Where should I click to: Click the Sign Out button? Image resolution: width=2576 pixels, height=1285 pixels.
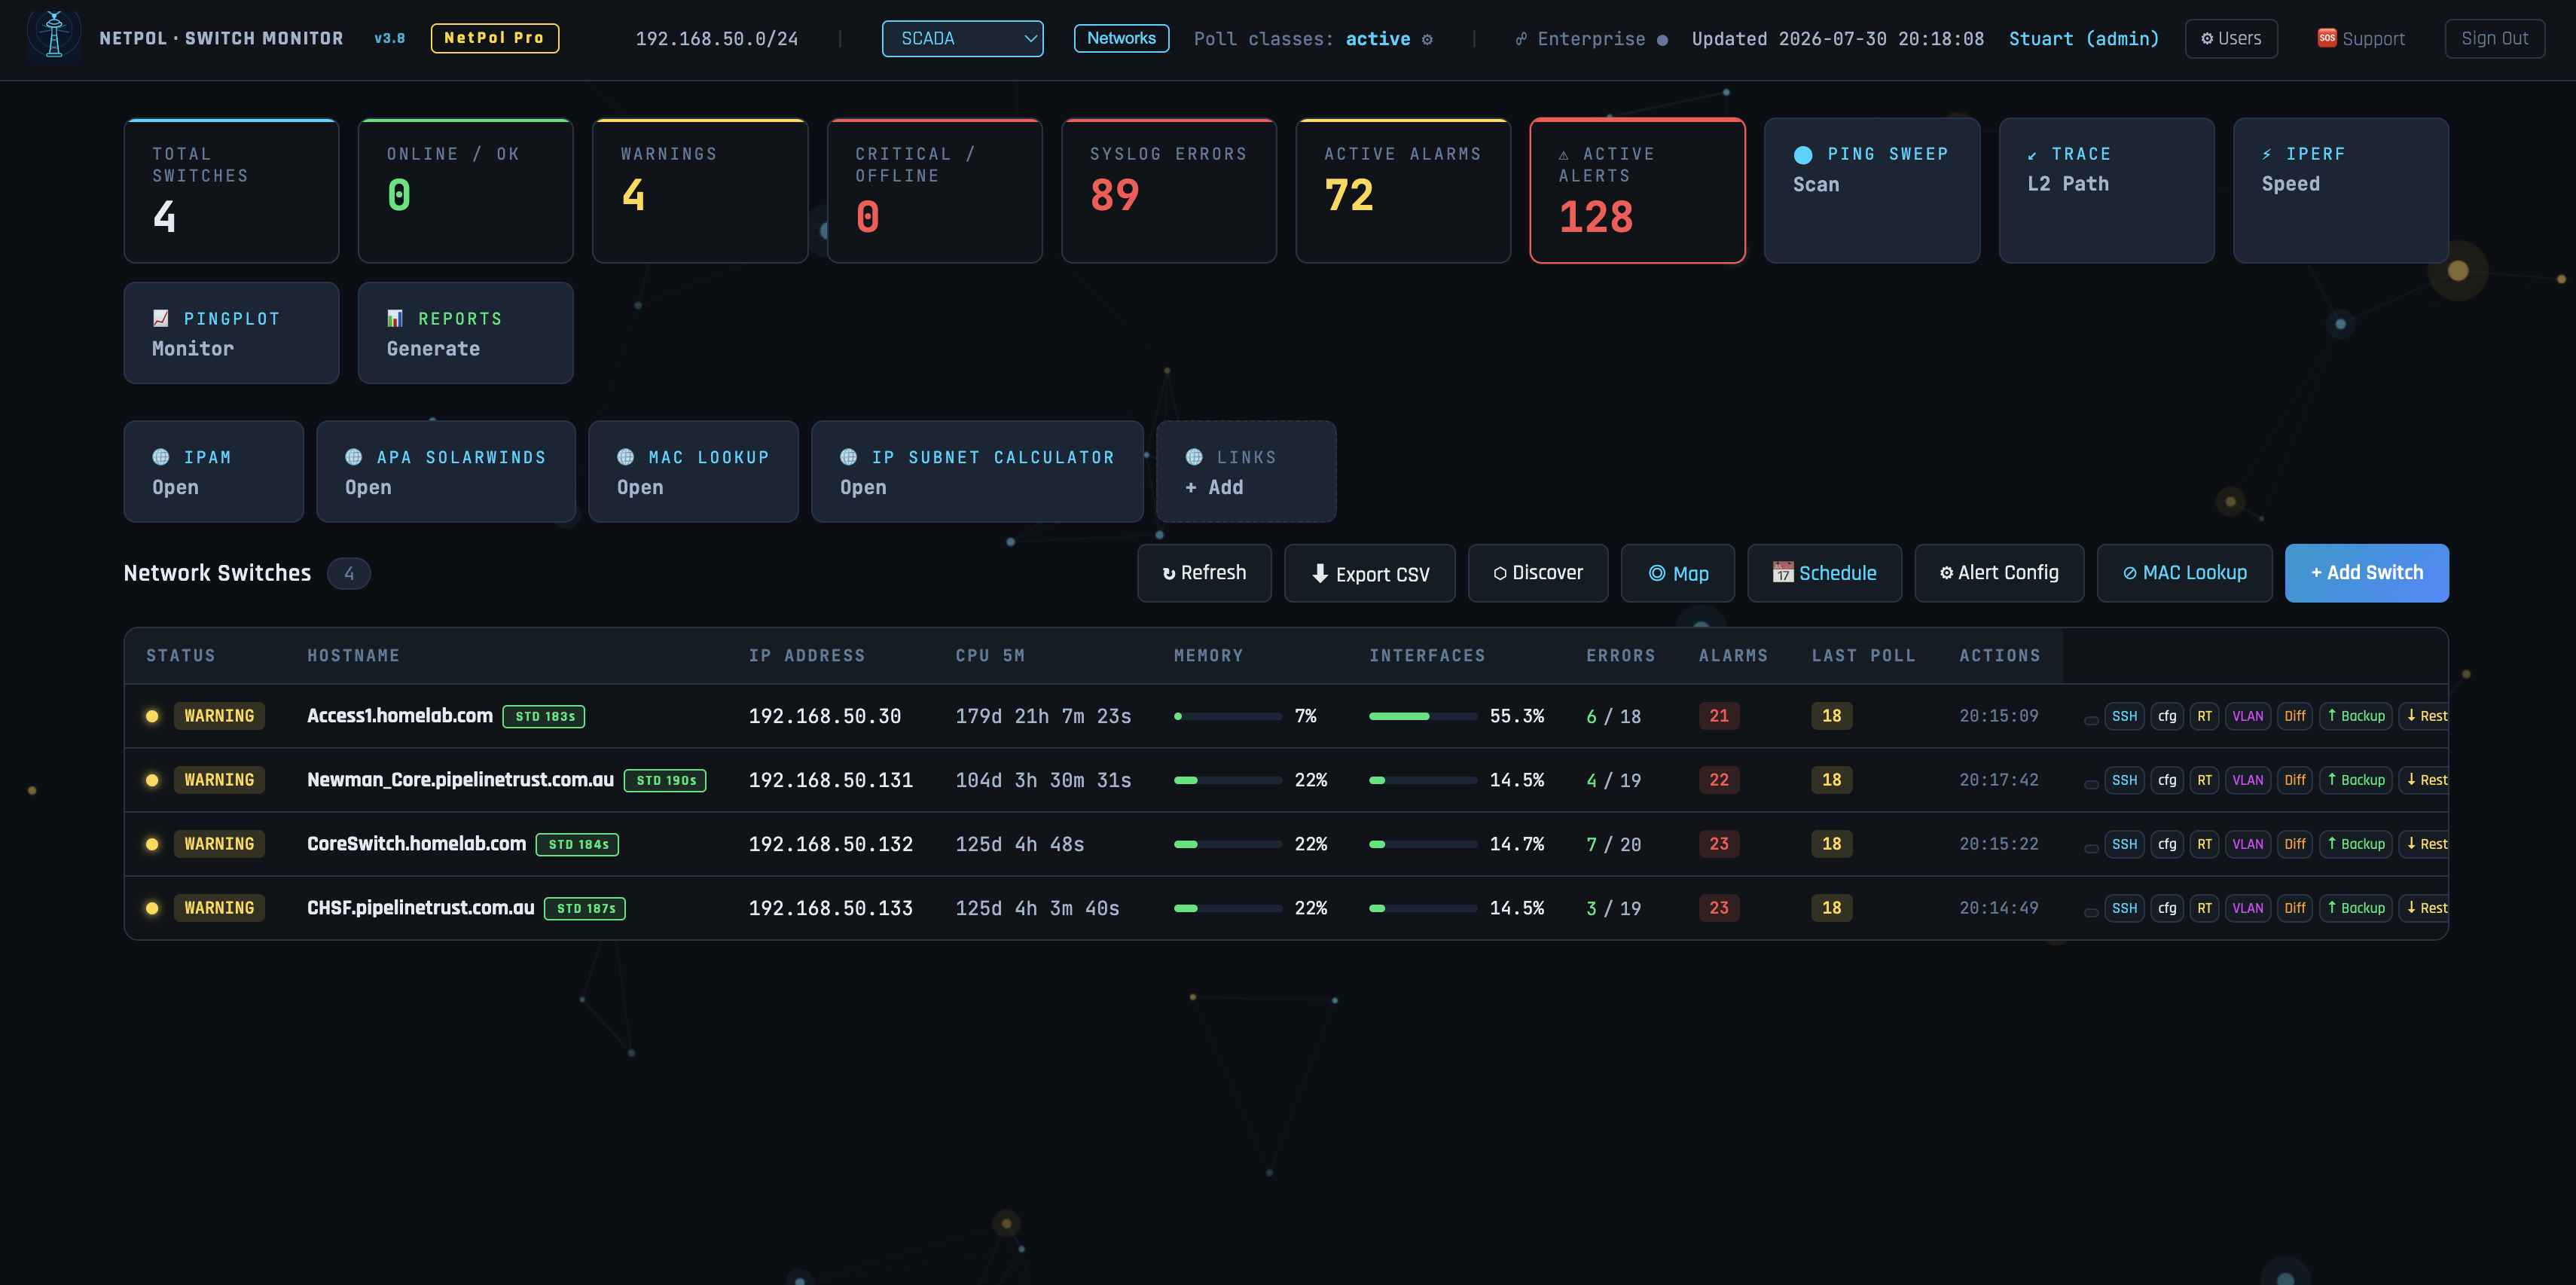coord(2494,39)
